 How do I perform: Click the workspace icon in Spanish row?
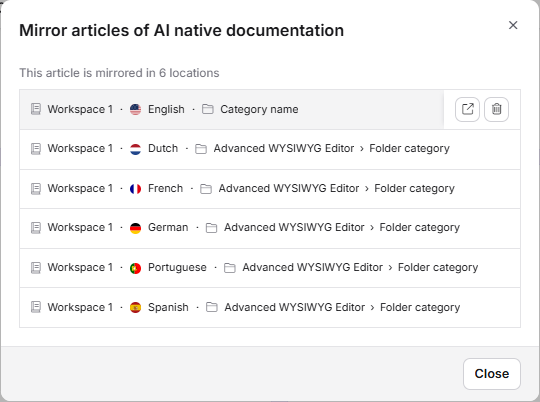36,307
